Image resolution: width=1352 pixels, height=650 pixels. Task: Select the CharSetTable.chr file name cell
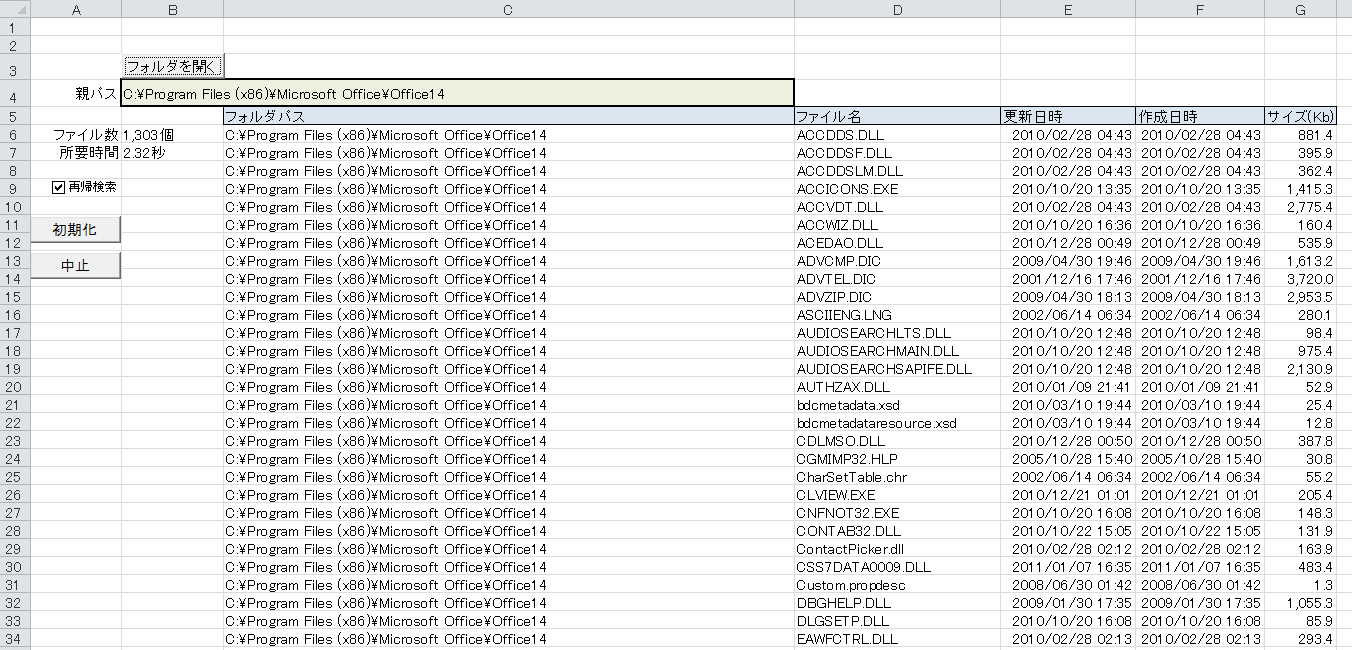click(x=897, y=476)
